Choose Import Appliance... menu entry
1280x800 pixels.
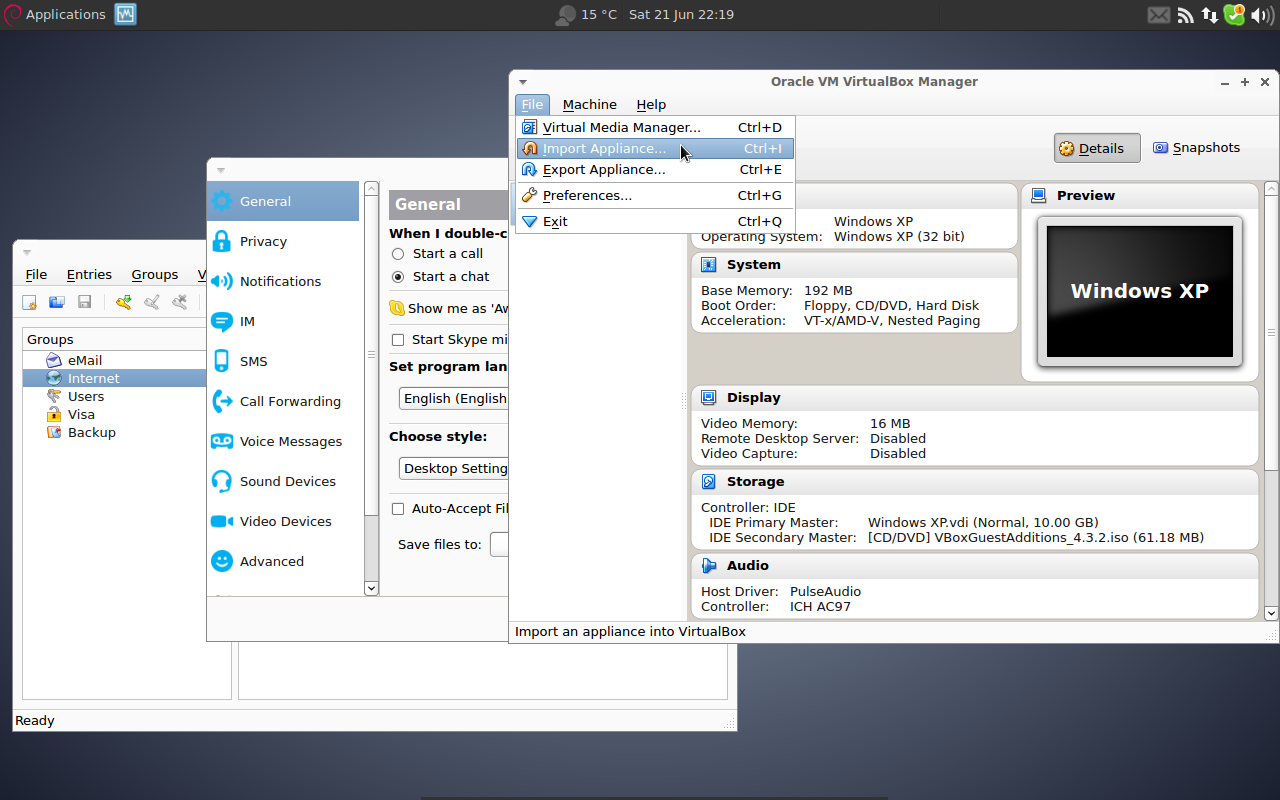655,148
